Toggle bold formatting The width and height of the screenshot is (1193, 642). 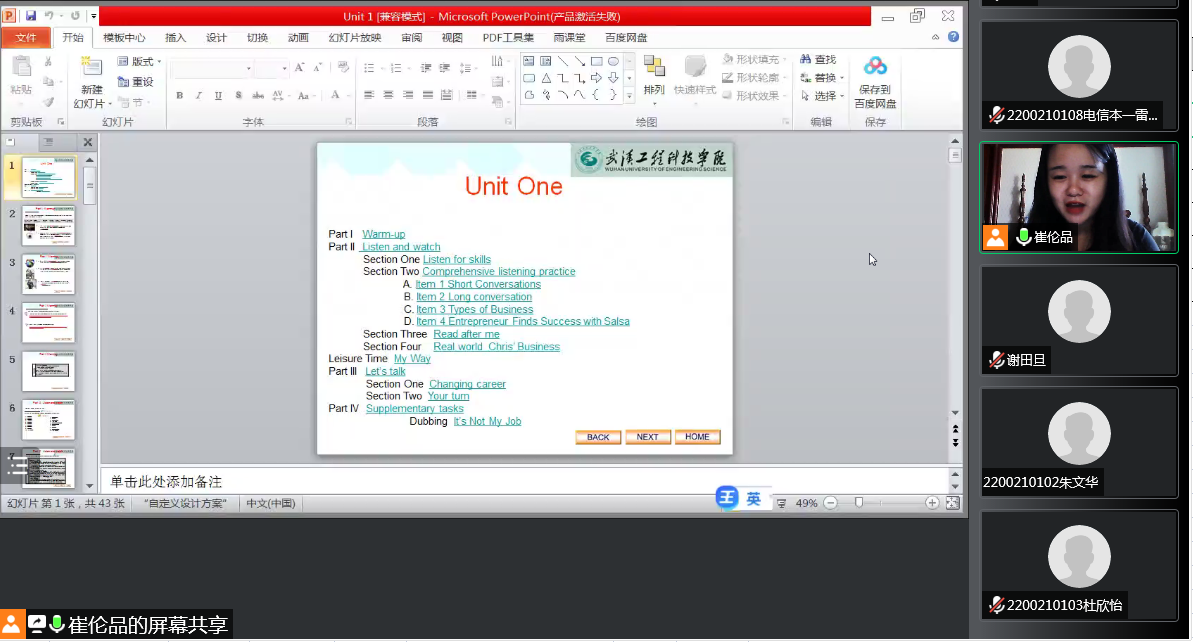click(179, 96)
